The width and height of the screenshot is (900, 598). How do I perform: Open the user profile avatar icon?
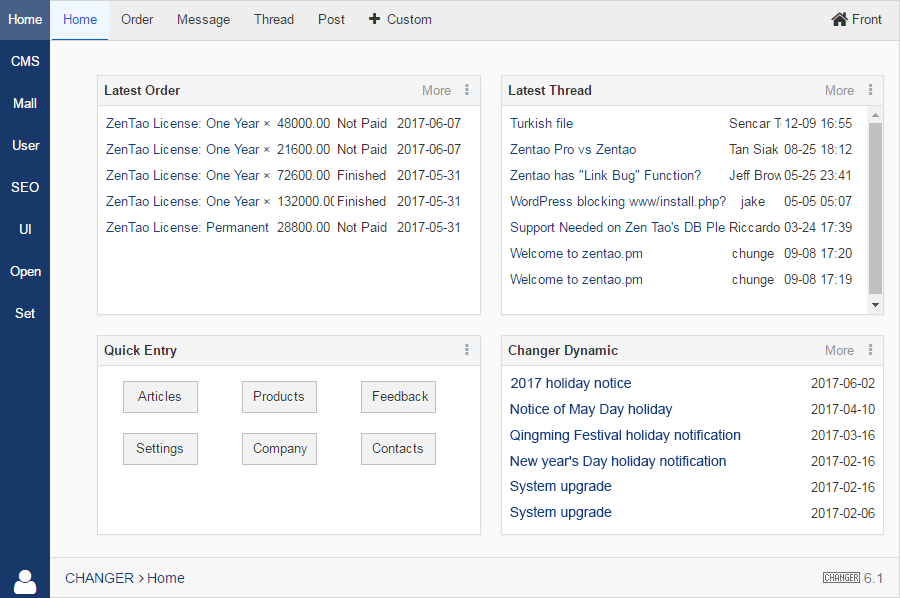tap(25, 581)
